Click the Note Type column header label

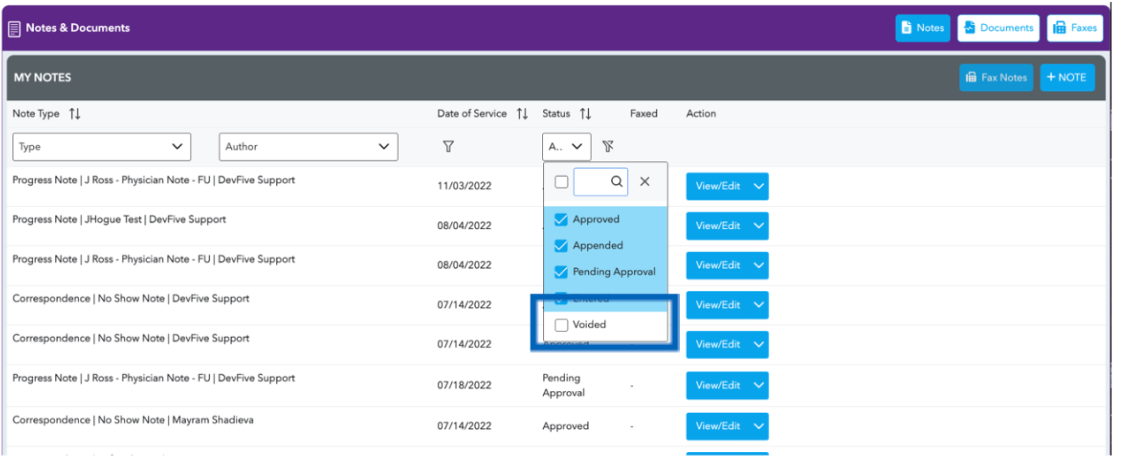pos(36,113)
